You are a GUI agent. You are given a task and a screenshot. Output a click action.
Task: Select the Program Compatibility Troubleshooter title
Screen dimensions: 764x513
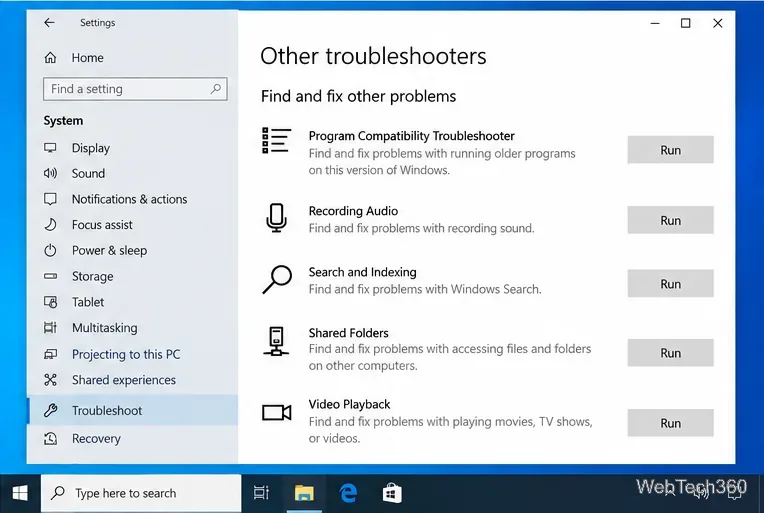coord(411,136)
